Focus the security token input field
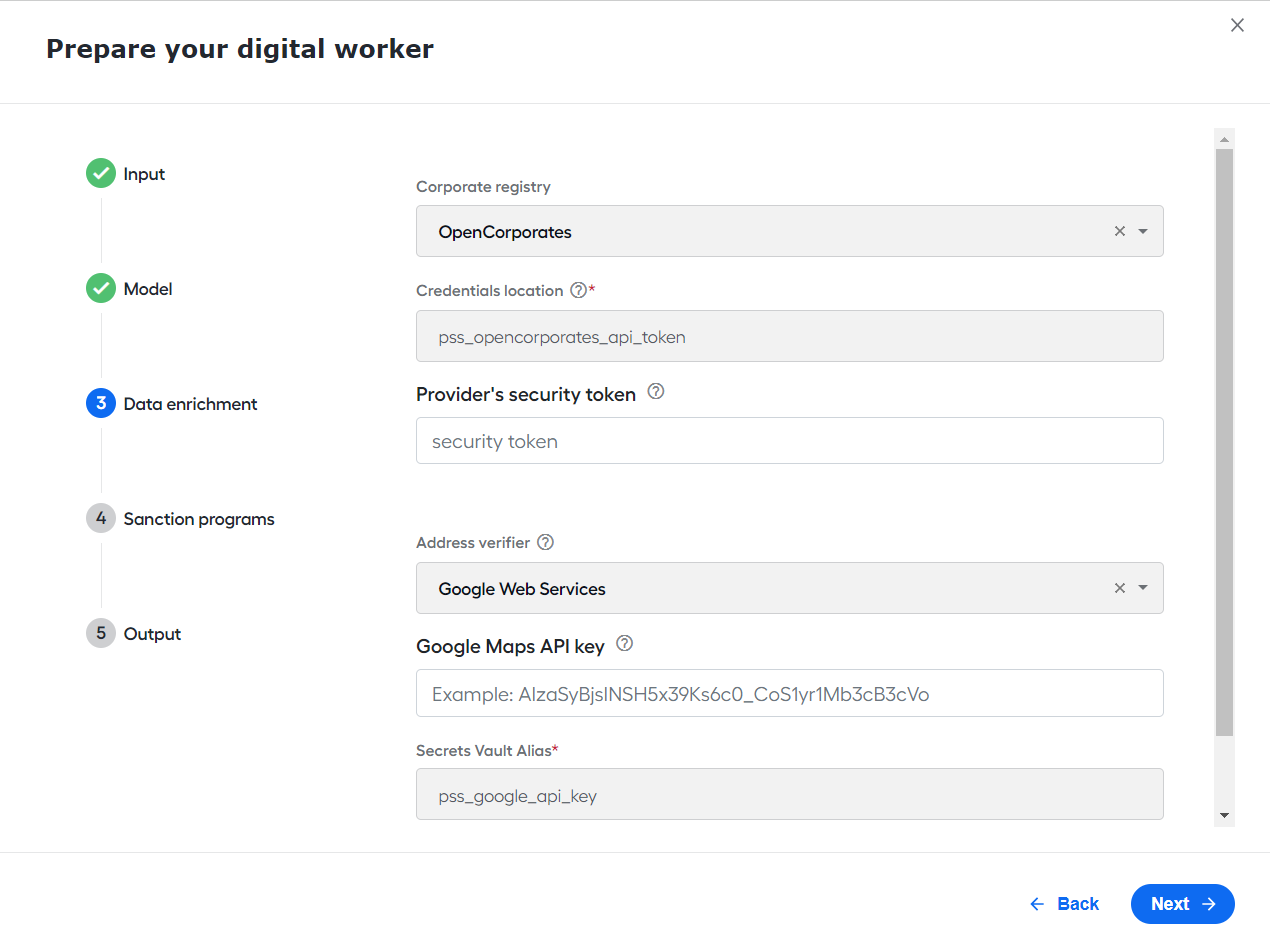1270x932 pixels. tap(790, 441)
